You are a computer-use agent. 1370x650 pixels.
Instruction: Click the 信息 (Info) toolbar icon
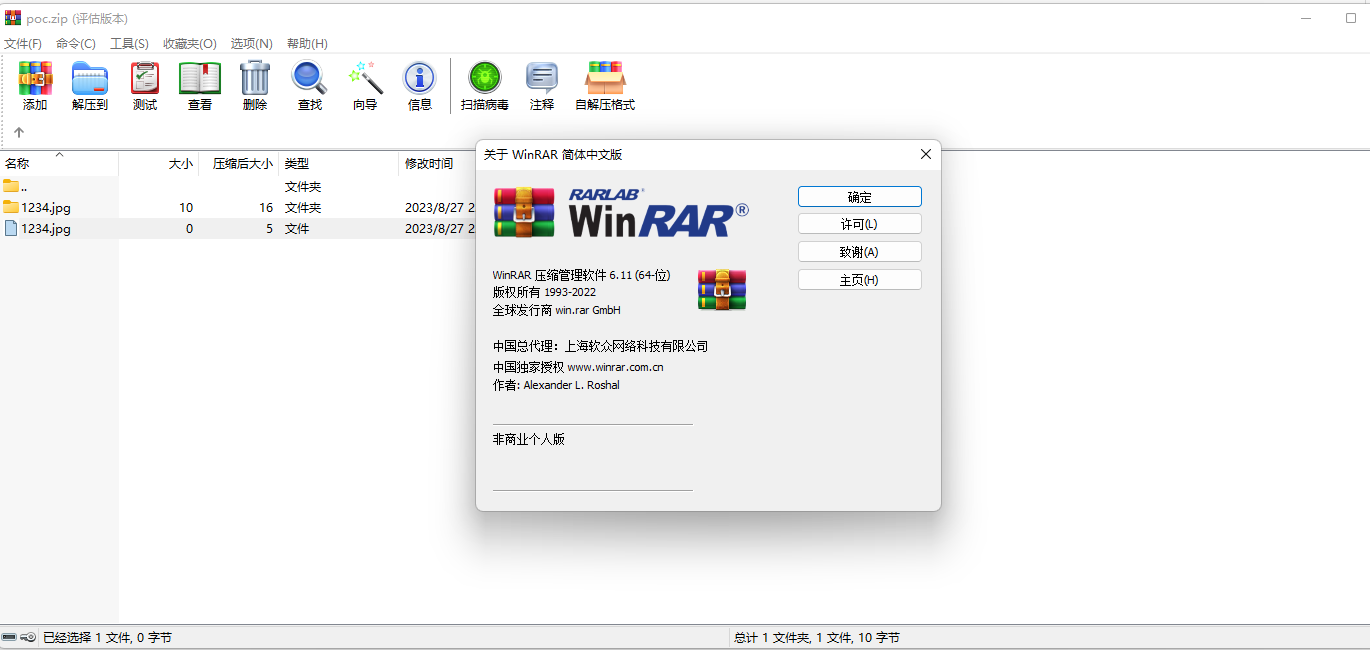click(x=420, y=78)
